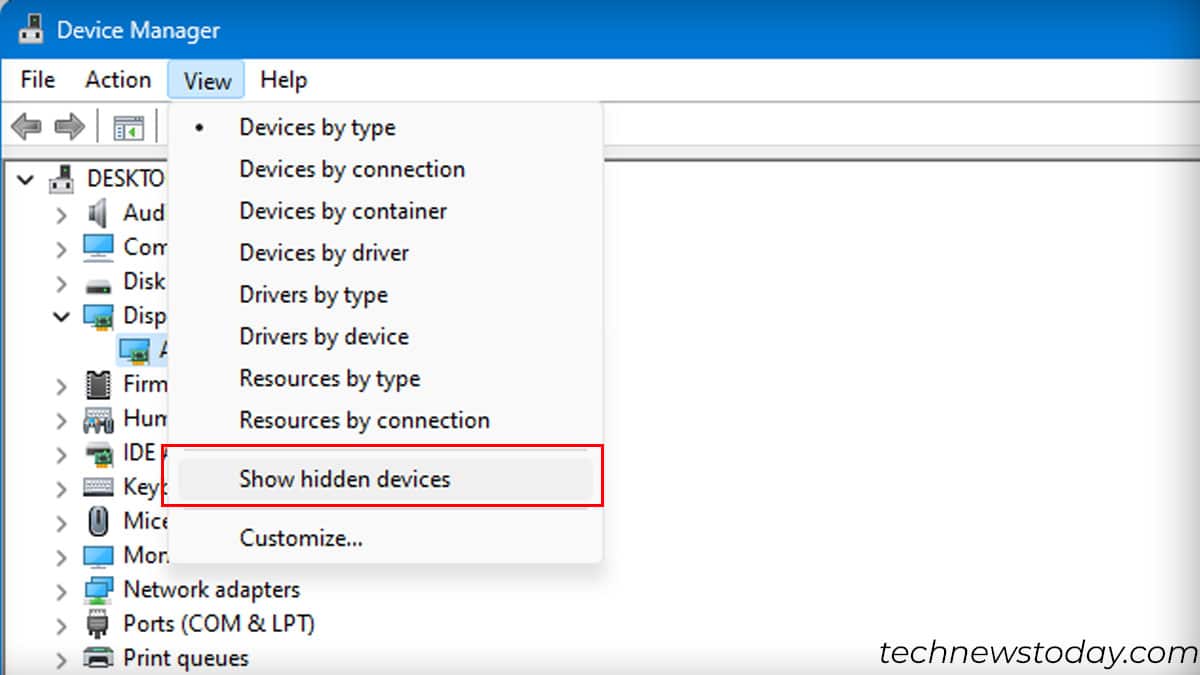Image resolution: width=1200 pixels, height=675 pixels.
Task: Click the Forward arrow toolbar icon
Action: click(69, 127)
